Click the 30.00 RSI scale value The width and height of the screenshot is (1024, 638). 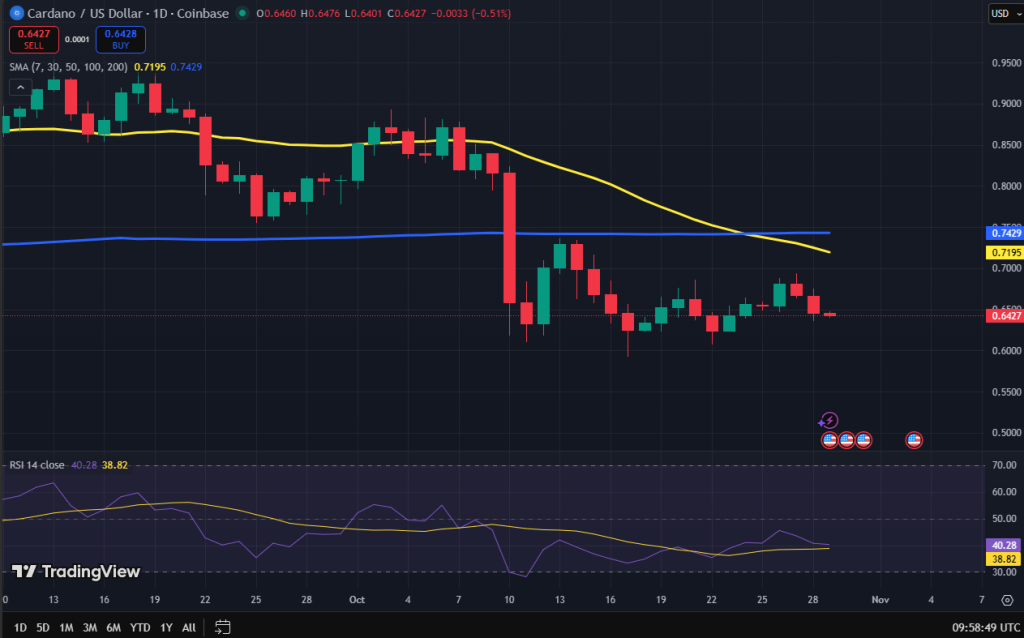click(x=1005, y=572)
